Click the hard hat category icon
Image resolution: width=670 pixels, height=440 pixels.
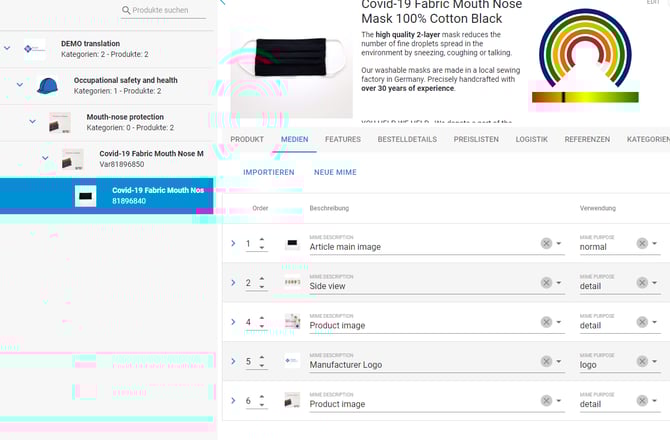[x=47, y=86]
